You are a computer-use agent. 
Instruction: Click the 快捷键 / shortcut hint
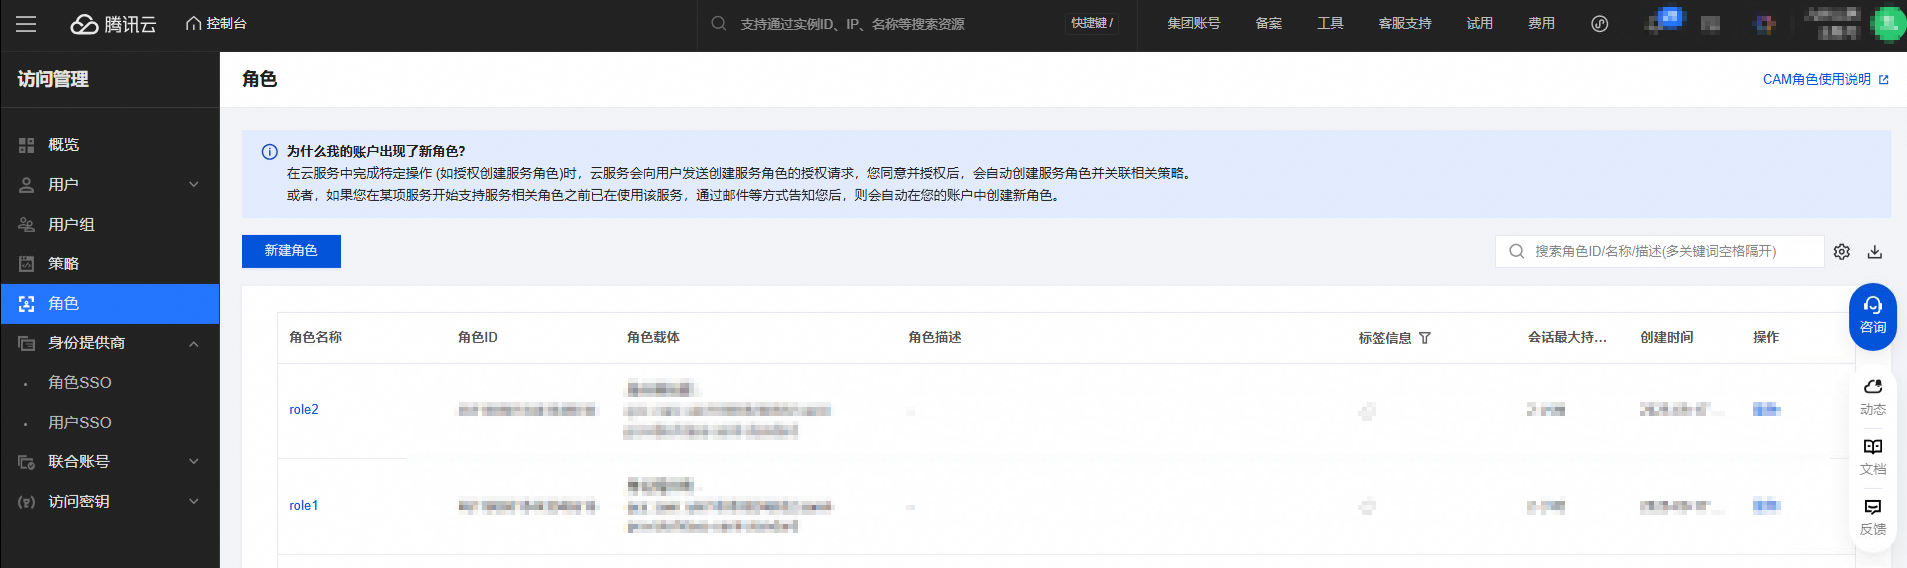(x=1092, y=23)
